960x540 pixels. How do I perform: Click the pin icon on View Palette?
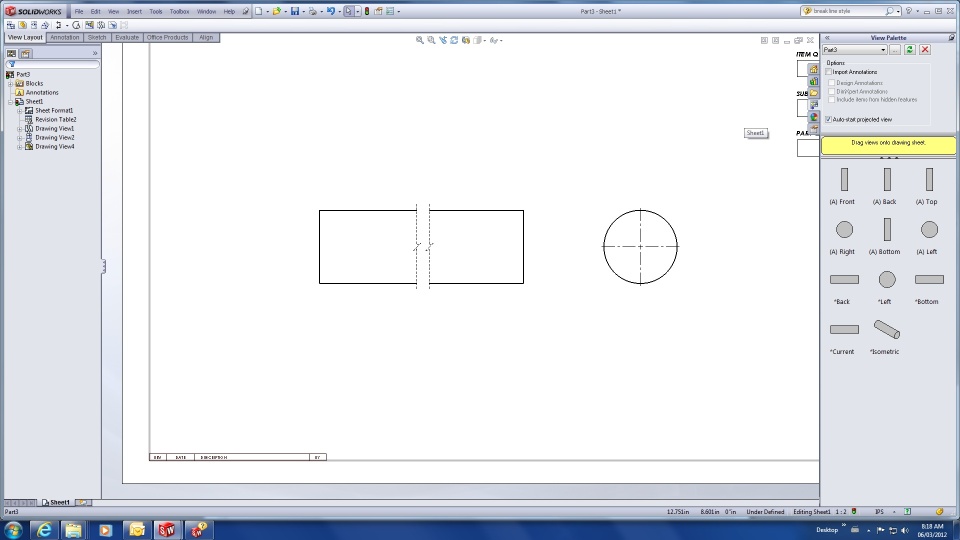tap(951, 38)
